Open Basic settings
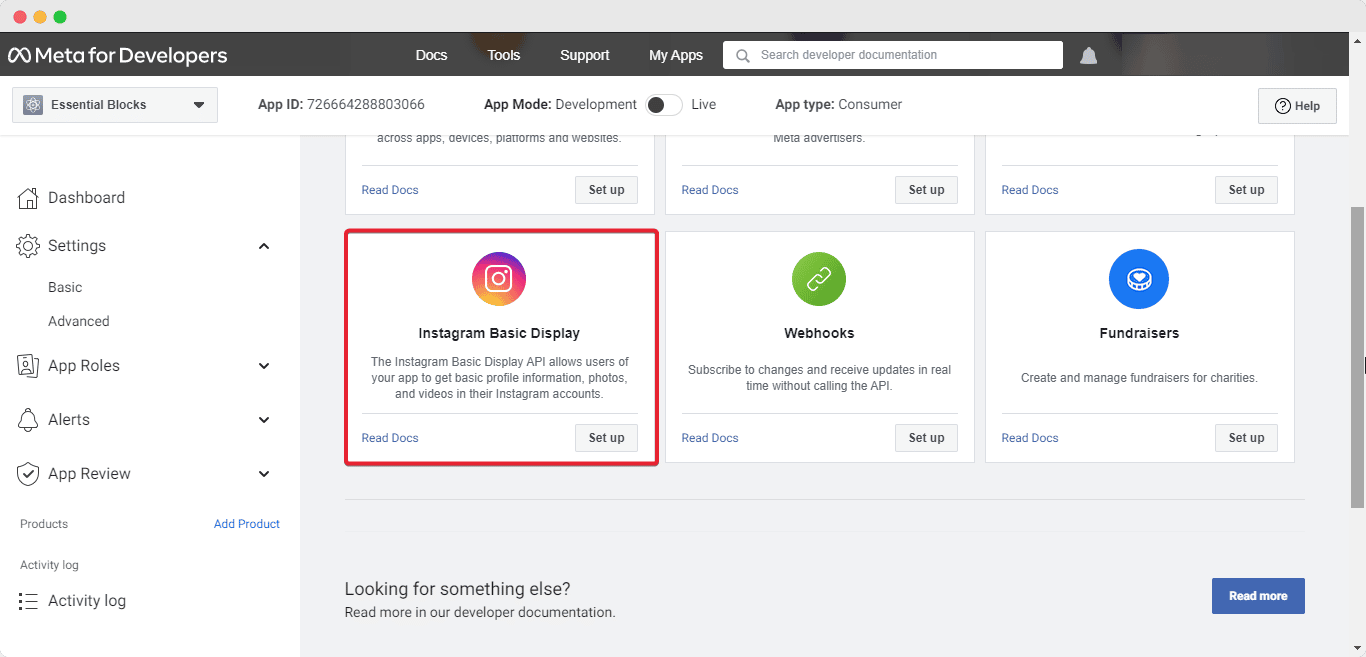Image resolution: width=1366 pixels, height=657 pixels. point(65,287)
